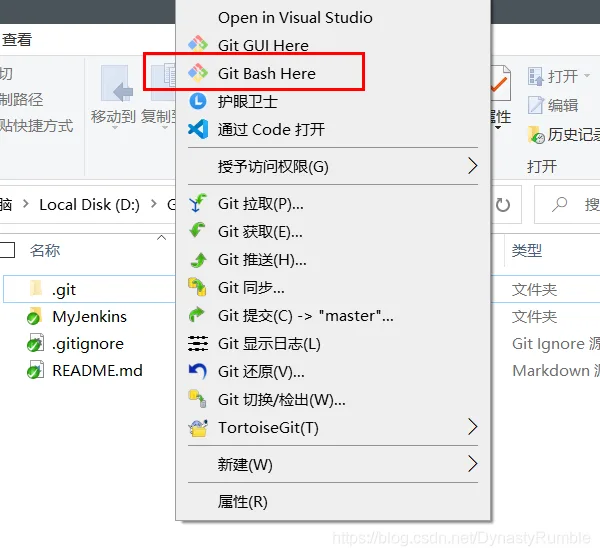The image size is (600, 556).
Task: Click the Git 推送 push icon
Action: point(198,259)
